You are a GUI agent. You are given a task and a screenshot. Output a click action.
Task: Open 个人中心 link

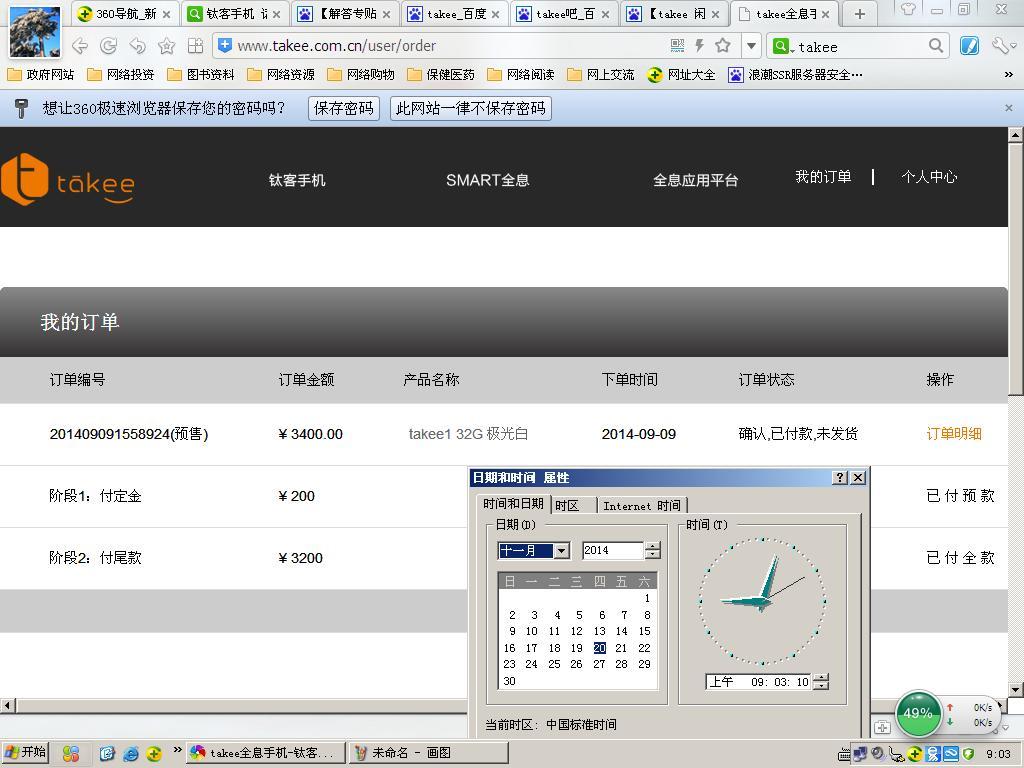[x=929, y=177]
